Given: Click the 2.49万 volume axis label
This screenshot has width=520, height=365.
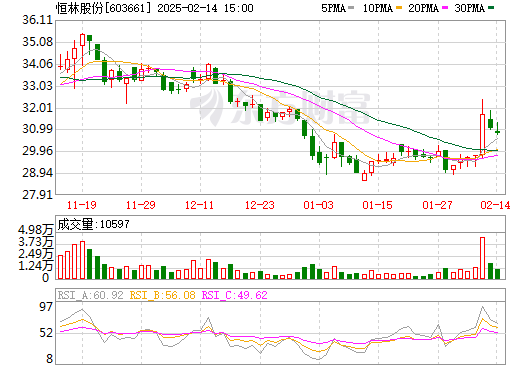Looking at the screenshot, I should click(x=36, y=254).
